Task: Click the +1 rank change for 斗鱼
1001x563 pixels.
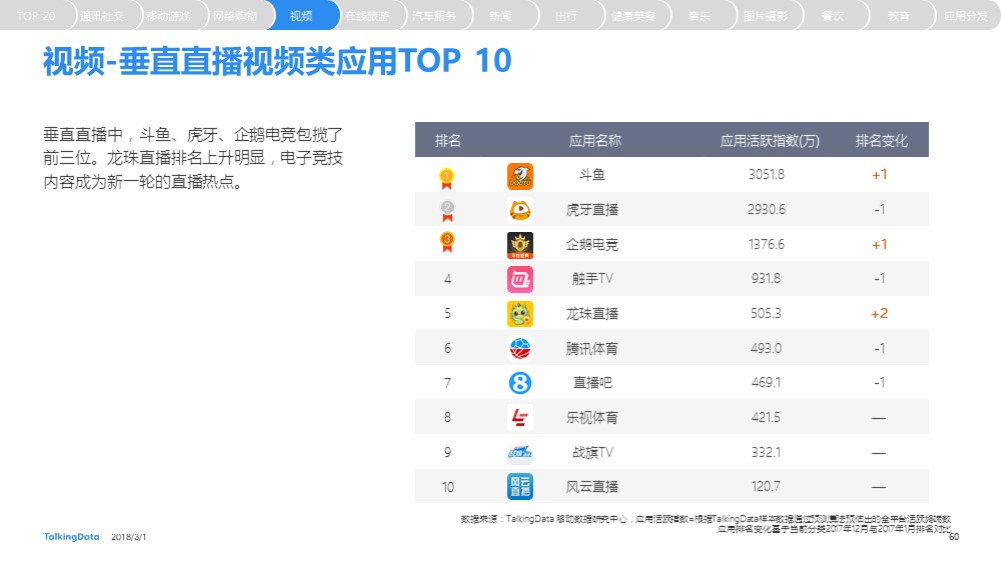Action: click(879, 174)
